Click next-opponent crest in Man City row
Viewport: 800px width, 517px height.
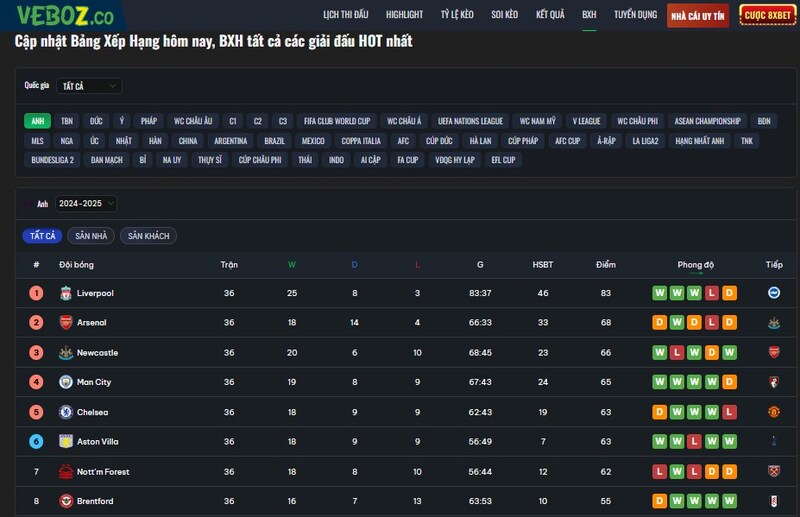click(774, 382)
